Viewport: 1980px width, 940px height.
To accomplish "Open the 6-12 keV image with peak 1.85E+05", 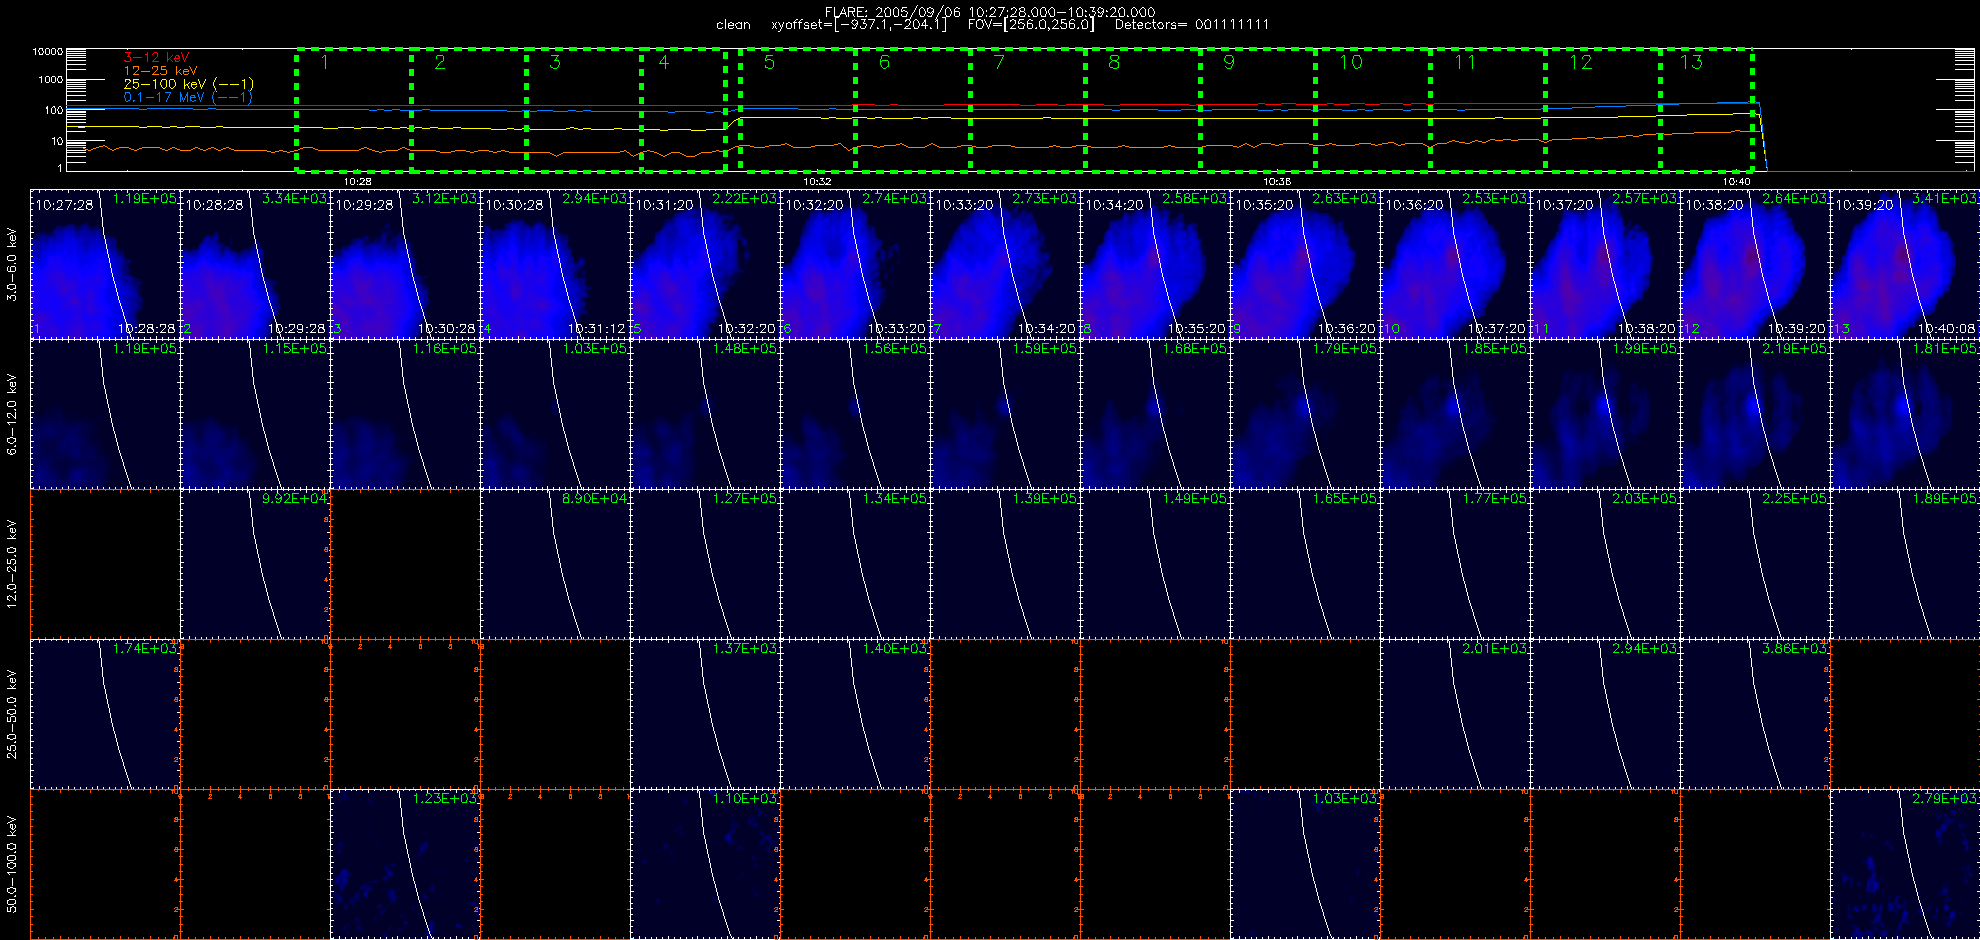I will [1455, 414].
